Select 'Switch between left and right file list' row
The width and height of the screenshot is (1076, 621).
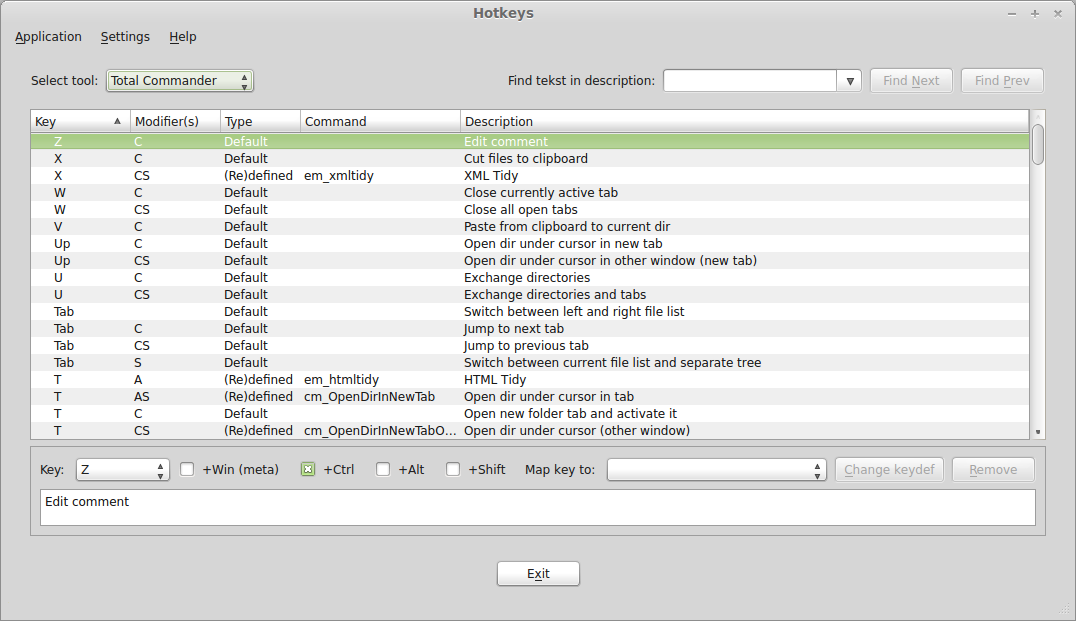coord(530,312)
